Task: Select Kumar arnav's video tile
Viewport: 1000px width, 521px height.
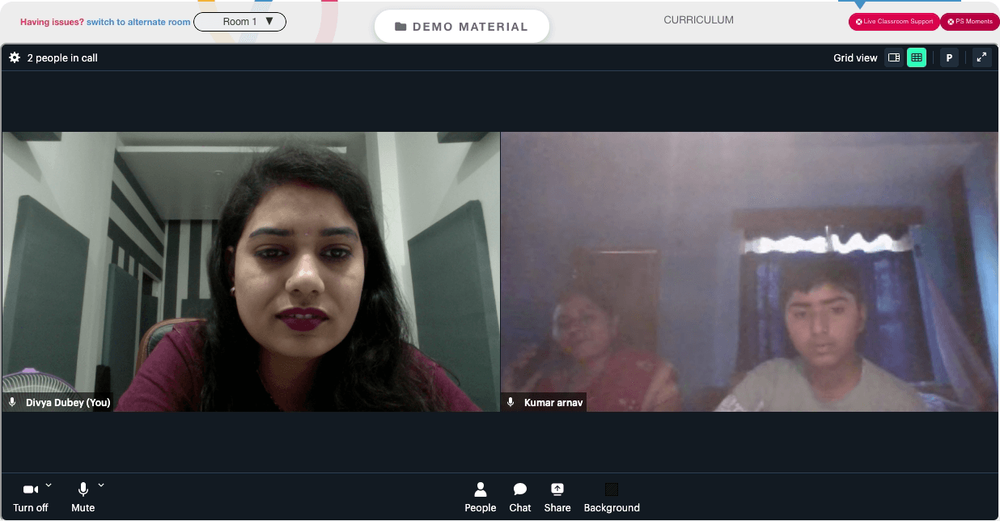Action: click(749, 272)
